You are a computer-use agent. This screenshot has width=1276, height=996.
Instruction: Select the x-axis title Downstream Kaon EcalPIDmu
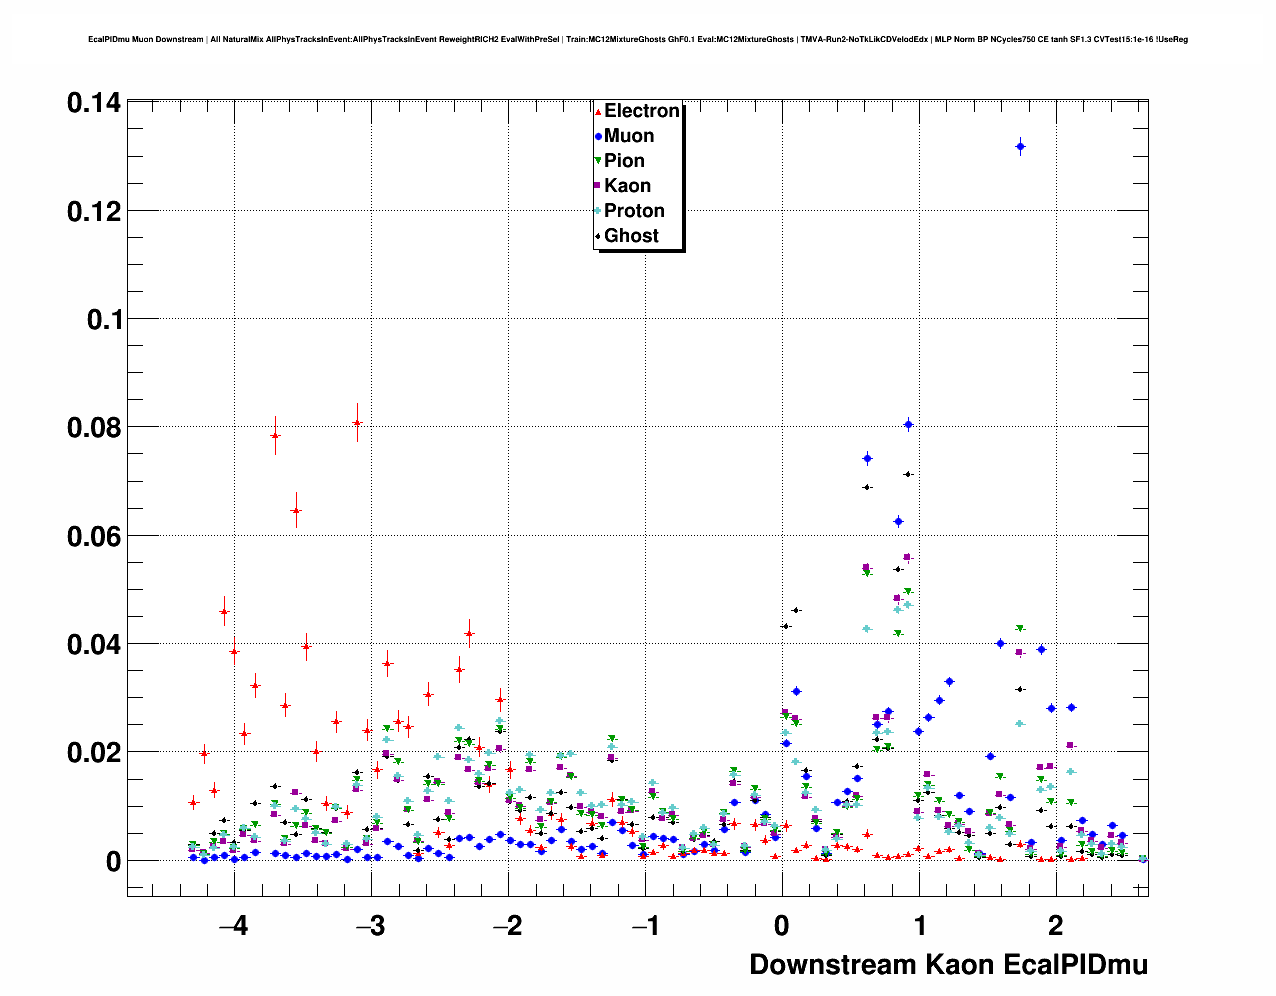click(948, 965)
